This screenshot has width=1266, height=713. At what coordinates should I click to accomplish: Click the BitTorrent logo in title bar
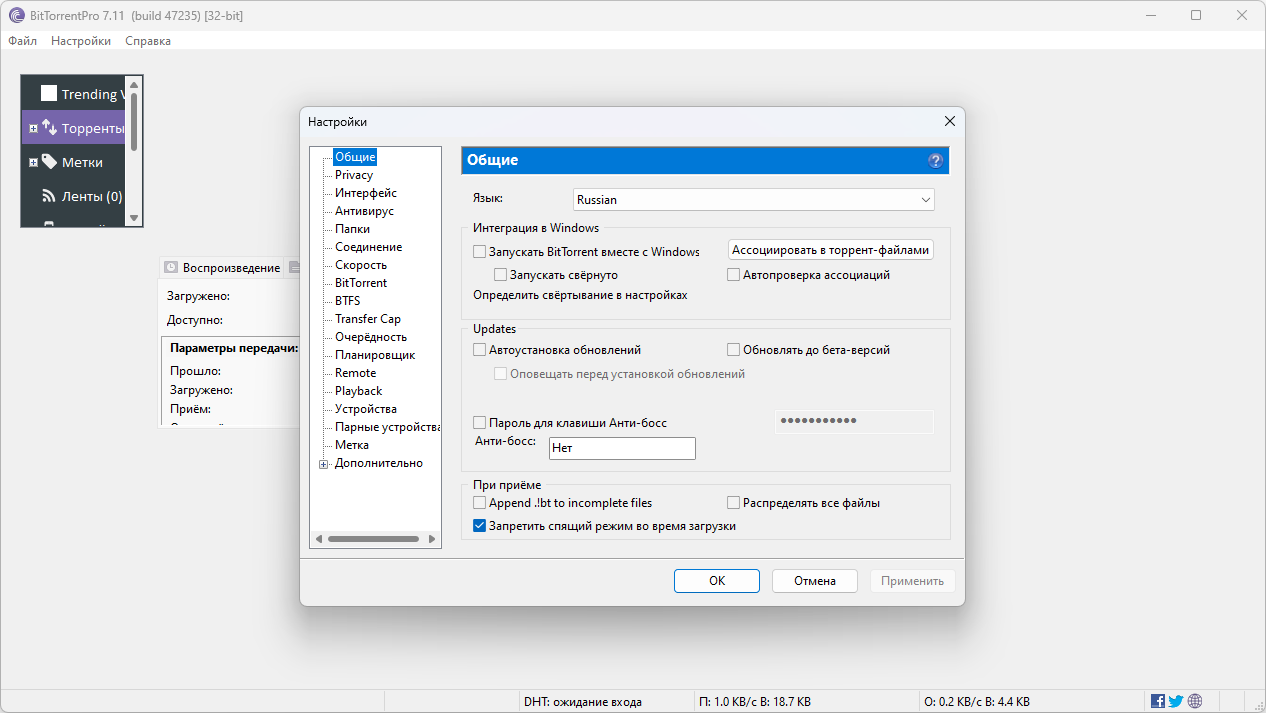(16, 15)
